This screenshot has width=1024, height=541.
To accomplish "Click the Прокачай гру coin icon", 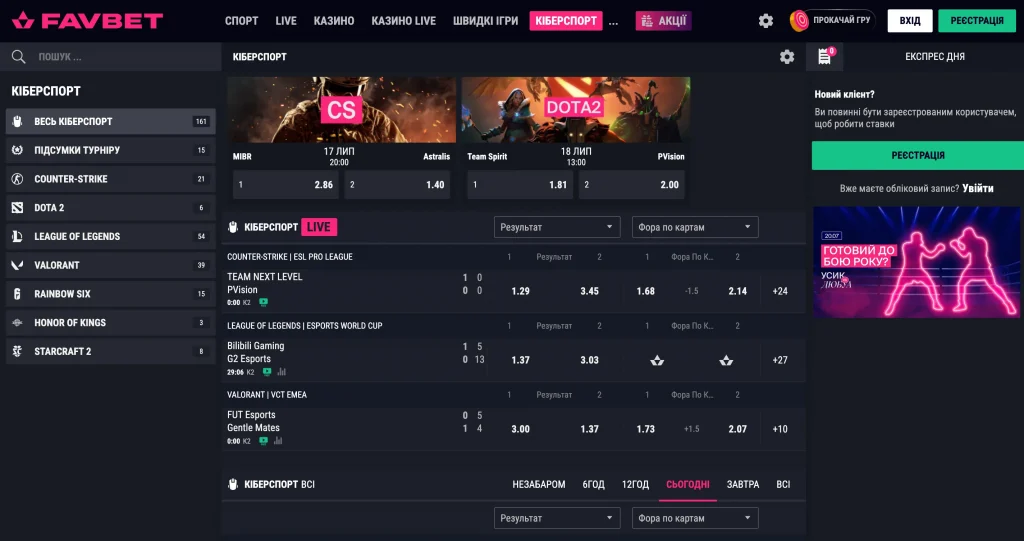I will coord(799,21).
